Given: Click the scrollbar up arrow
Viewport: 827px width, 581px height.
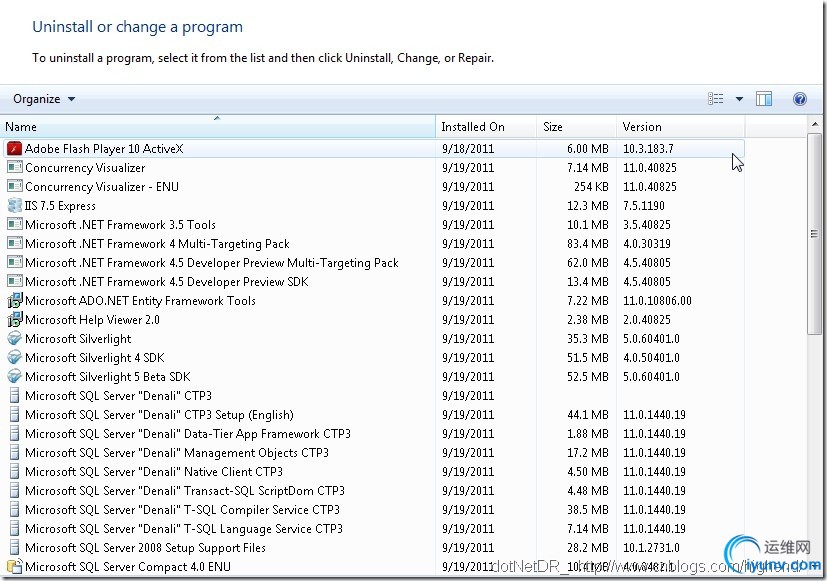Looking at the screenshot, I should pyautogui.click(x=815, y=124).
